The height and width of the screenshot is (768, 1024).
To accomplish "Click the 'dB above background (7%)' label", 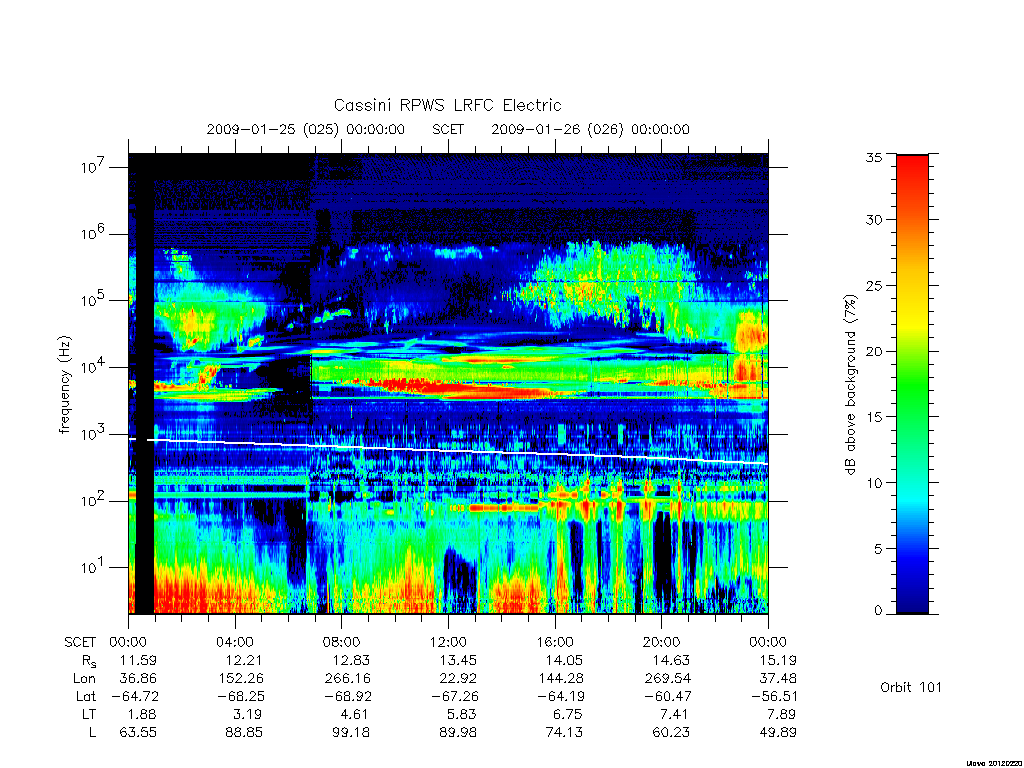I will [x=850, y=384].
